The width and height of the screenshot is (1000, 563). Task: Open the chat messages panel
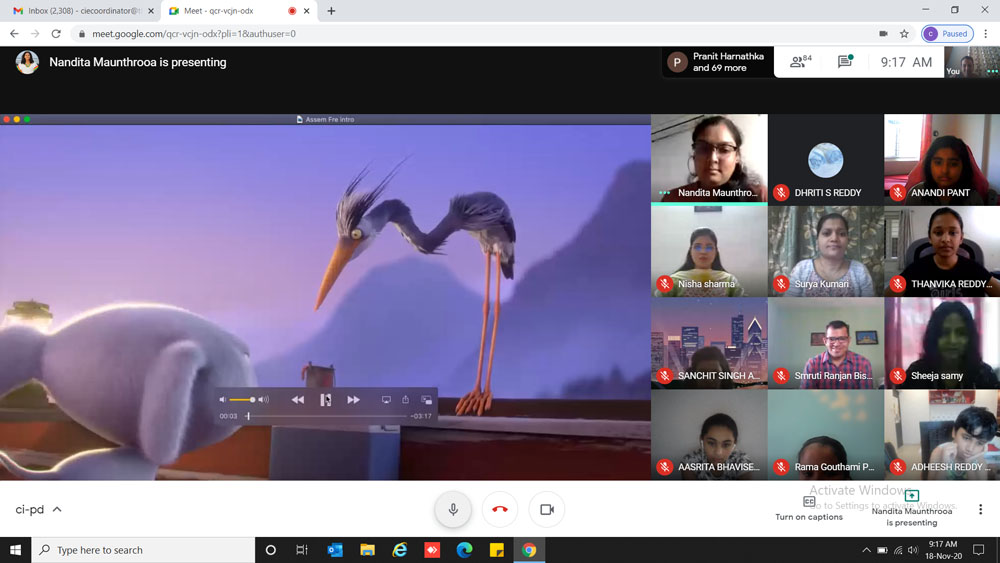[846, 61]
